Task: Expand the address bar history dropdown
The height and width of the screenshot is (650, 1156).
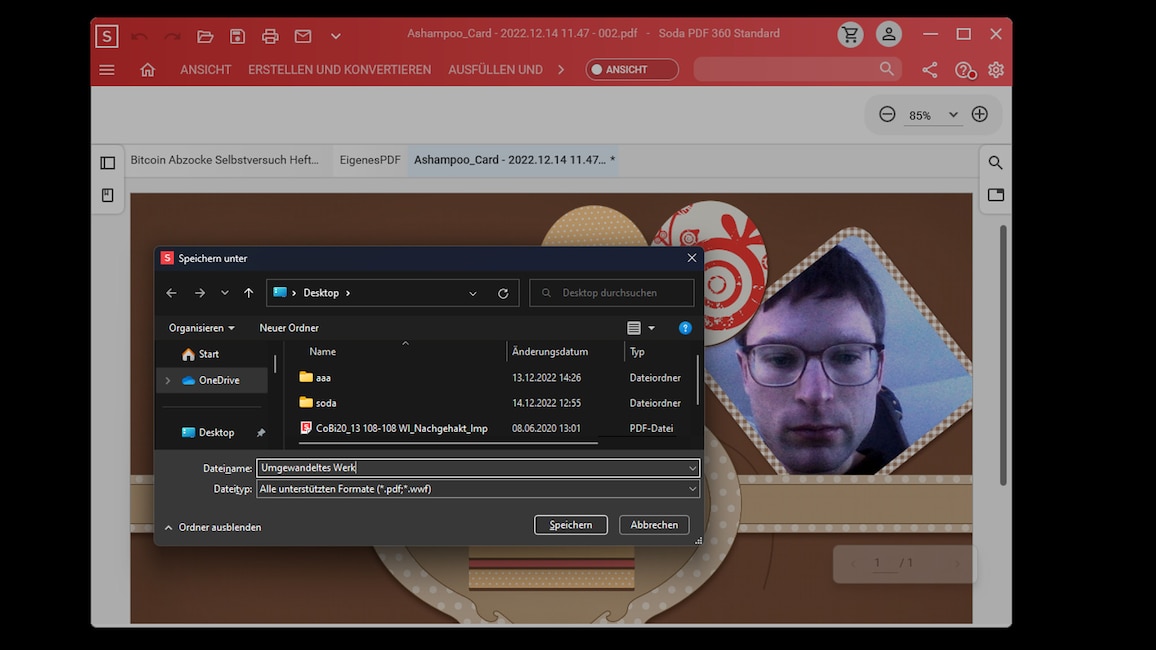Action: coord(473,293)
